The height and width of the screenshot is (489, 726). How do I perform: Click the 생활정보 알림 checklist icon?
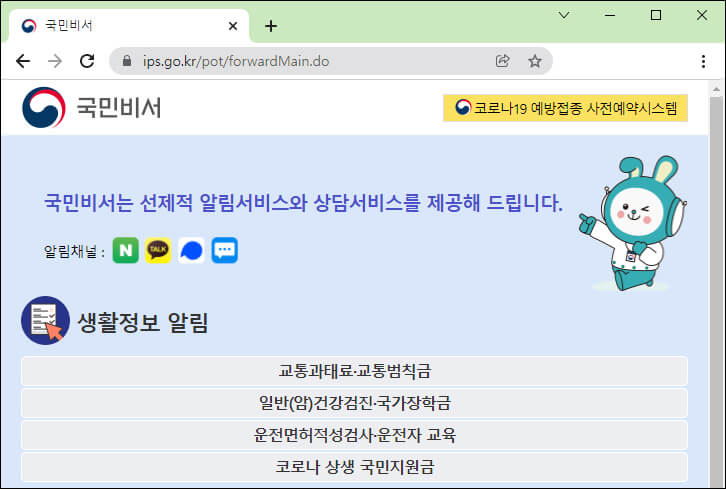pos(45,320)
